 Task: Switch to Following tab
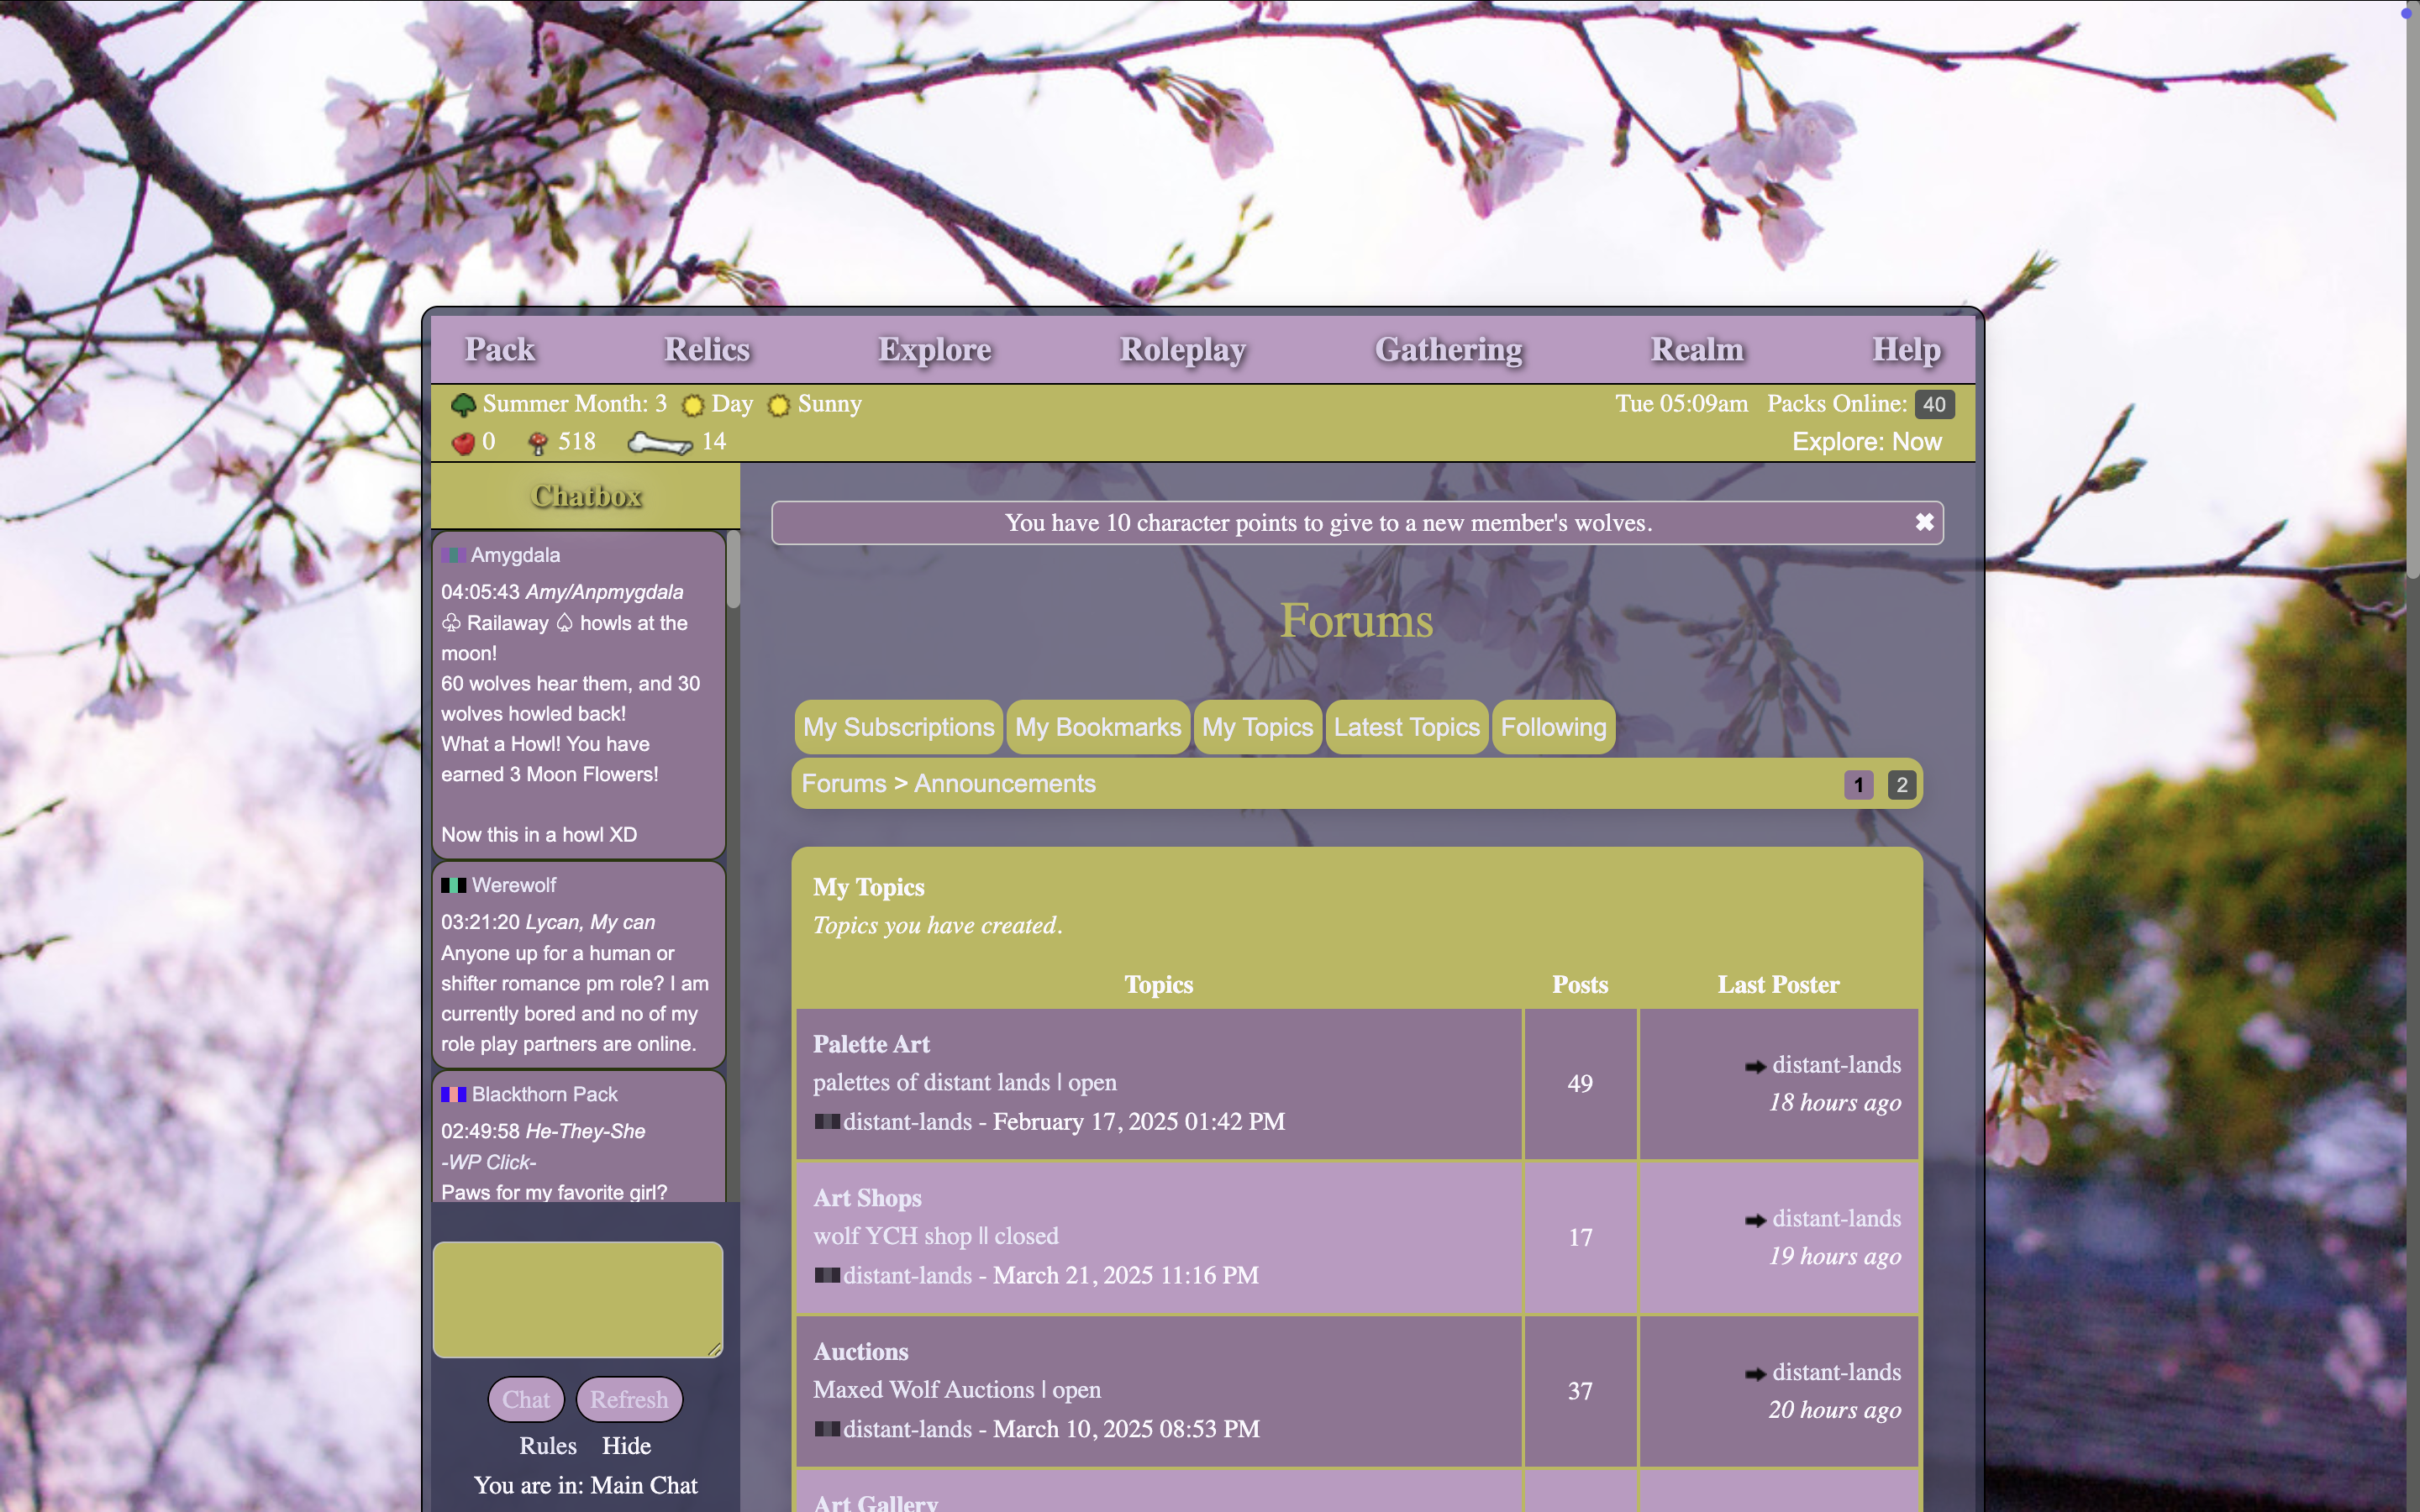(1553, 727)
